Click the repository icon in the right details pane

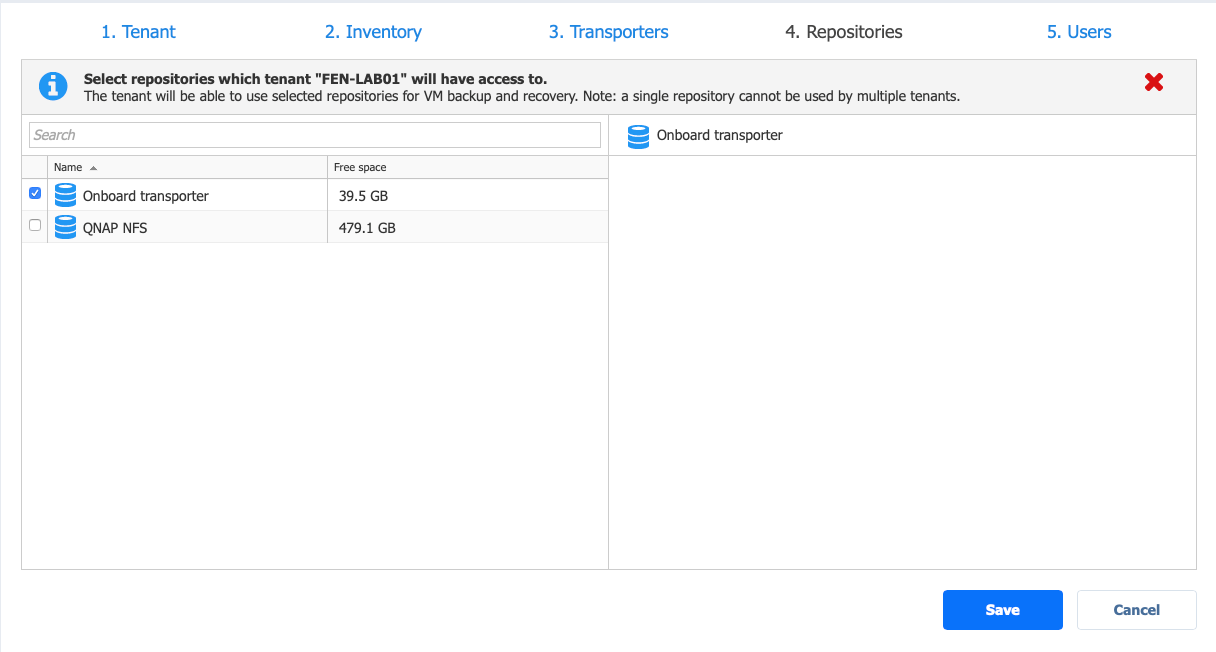tap(638, 135)
